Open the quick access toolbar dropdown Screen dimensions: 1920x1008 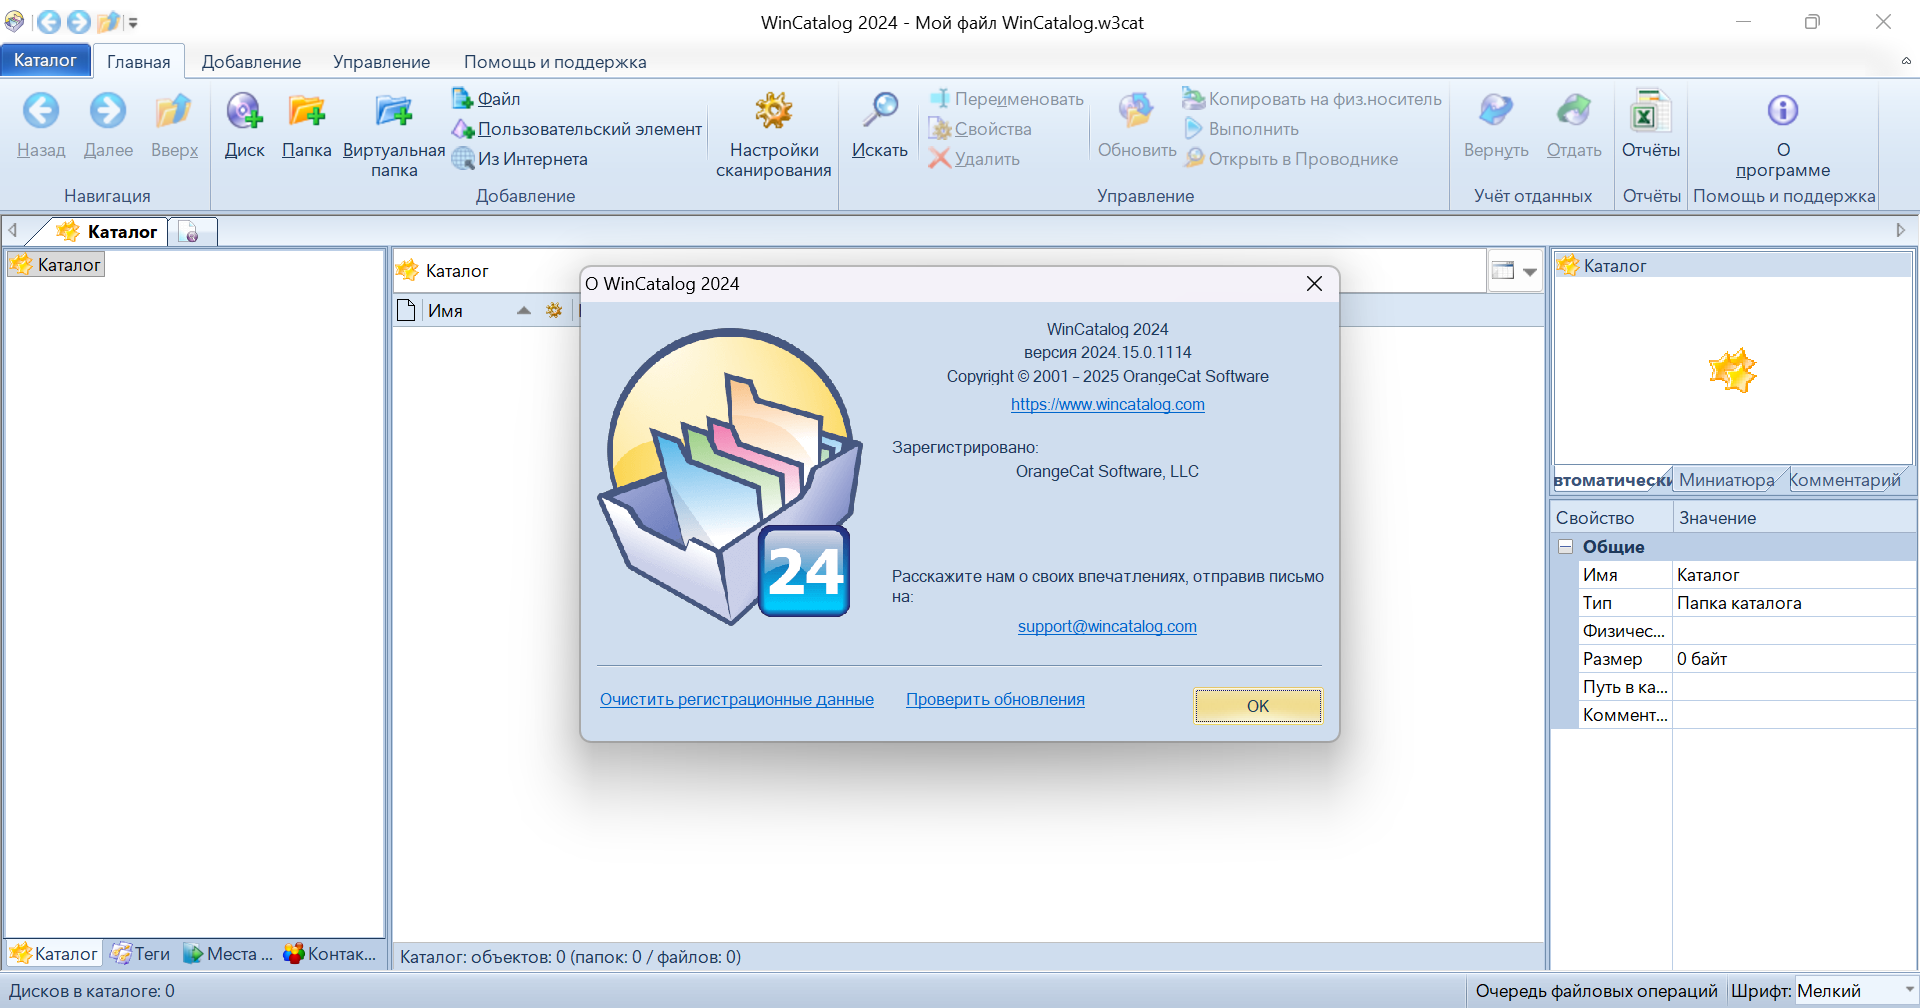(133, 22)
